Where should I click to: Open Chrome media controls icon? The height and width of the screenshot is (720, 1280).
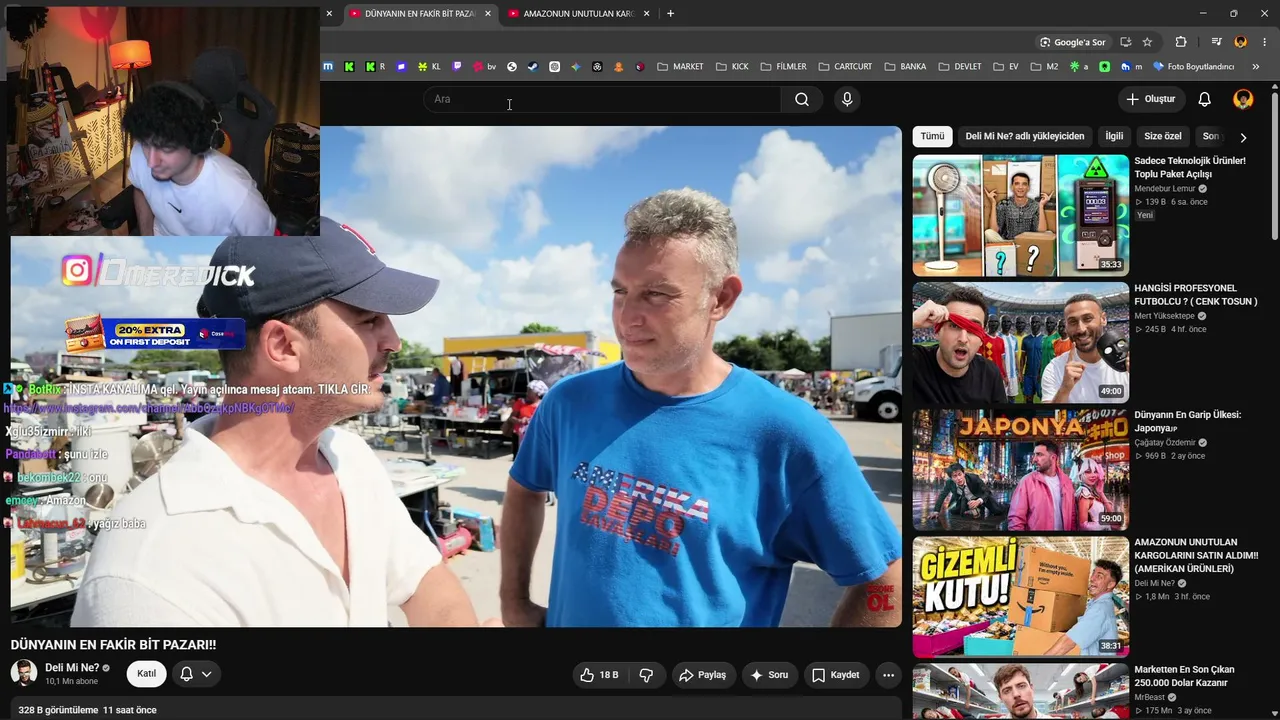tap(1216, 42)
